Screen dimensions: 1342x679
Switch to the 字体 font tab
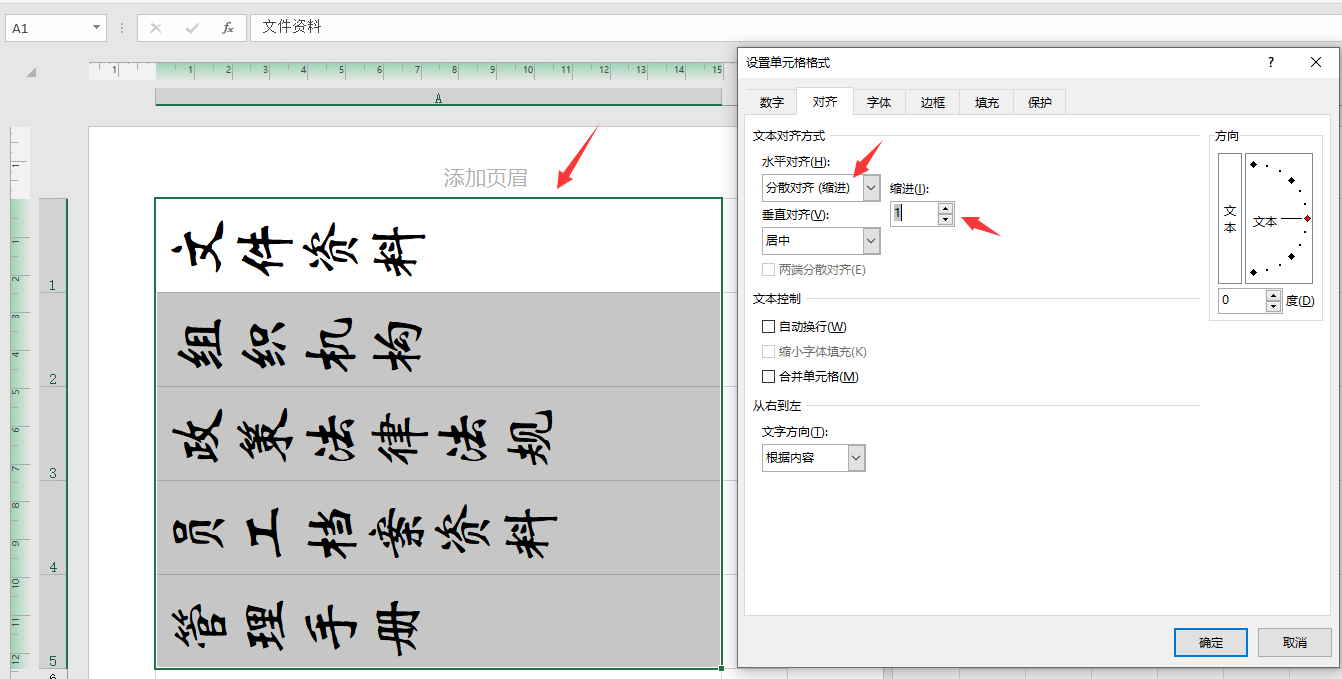click(879, 102)
